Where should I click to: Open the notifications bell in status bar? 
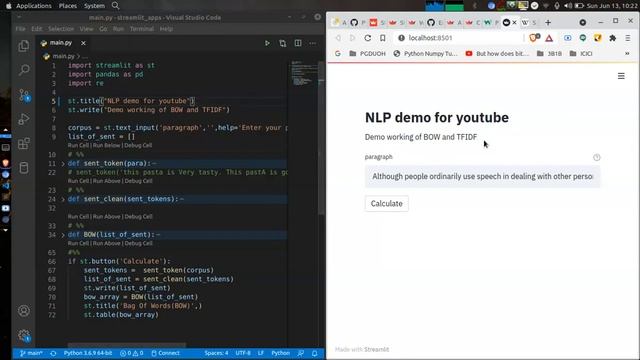click(315, 353)
